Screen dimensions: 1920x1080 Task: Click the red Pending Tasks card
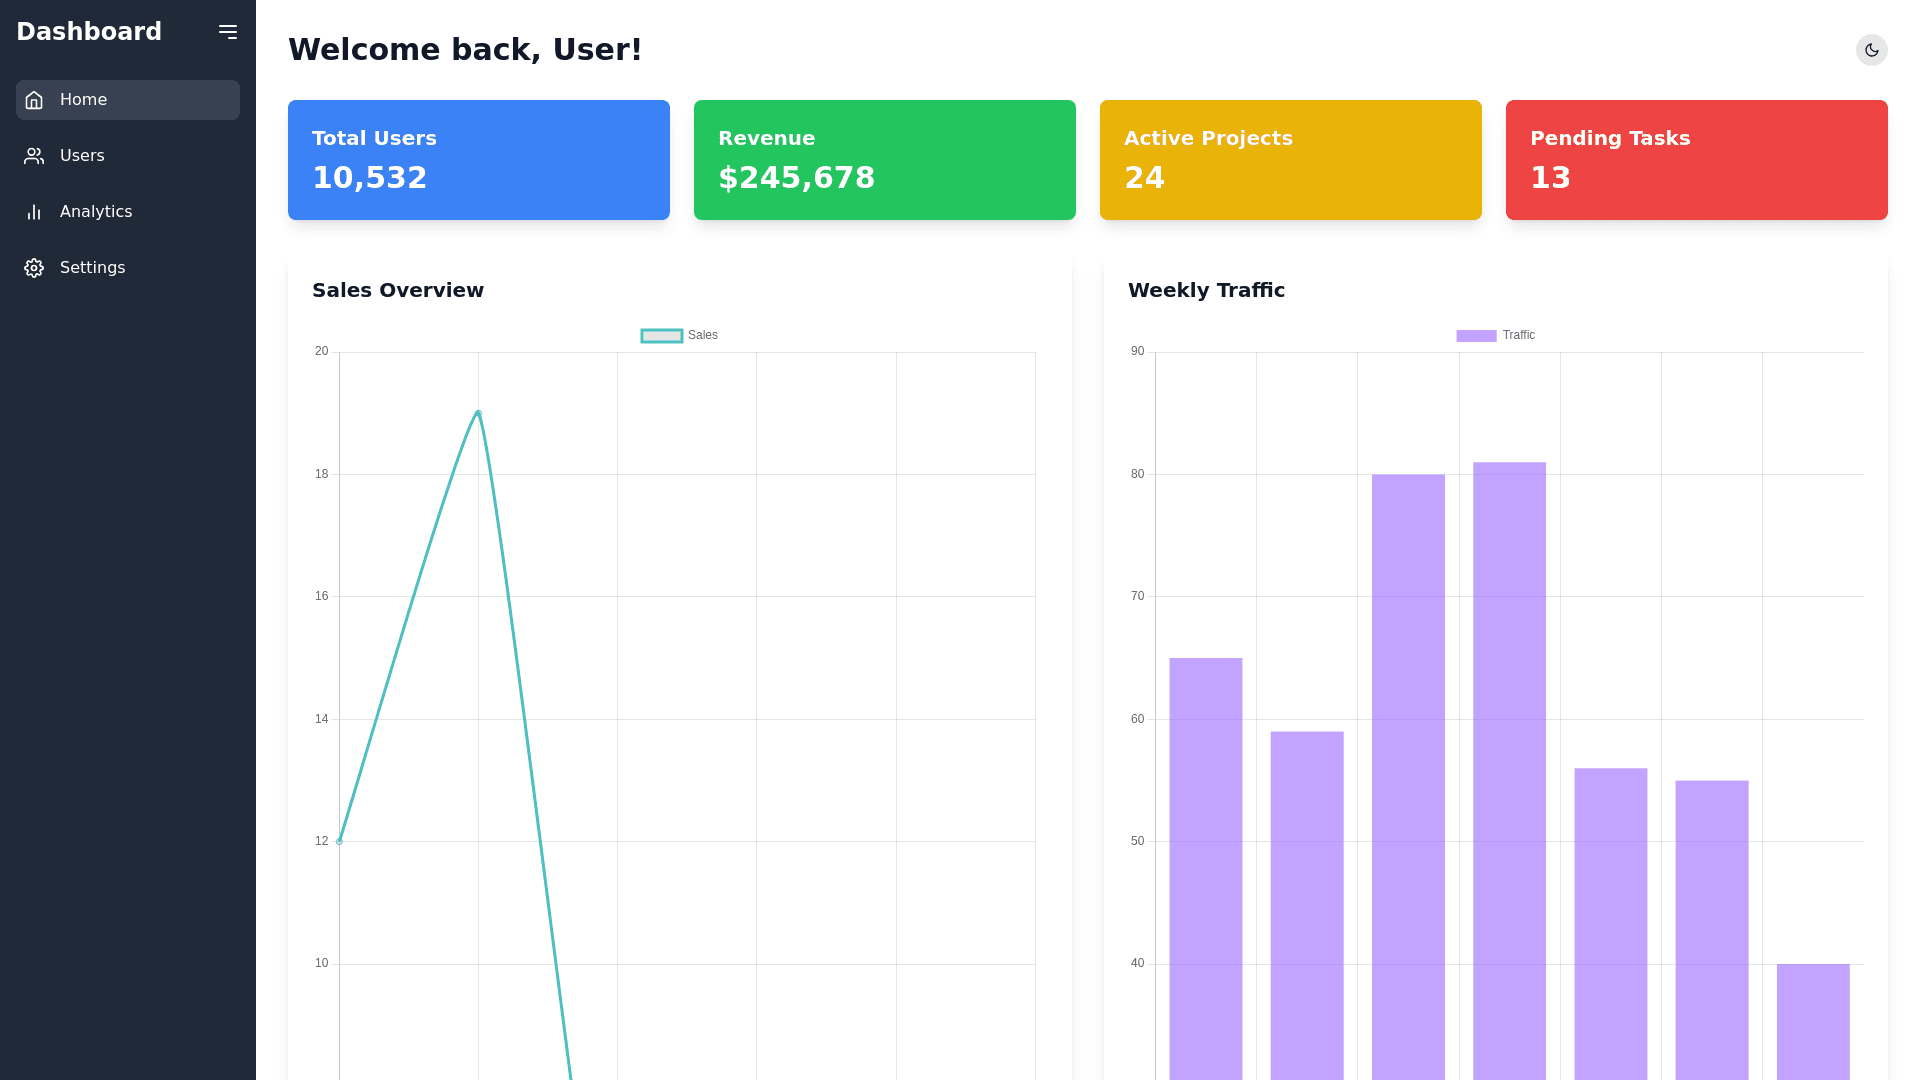1696,159
